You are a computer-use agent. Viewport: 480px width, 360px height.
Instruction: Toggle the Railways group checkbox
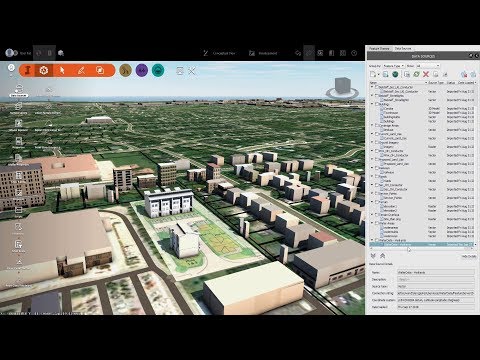point(377,168)
